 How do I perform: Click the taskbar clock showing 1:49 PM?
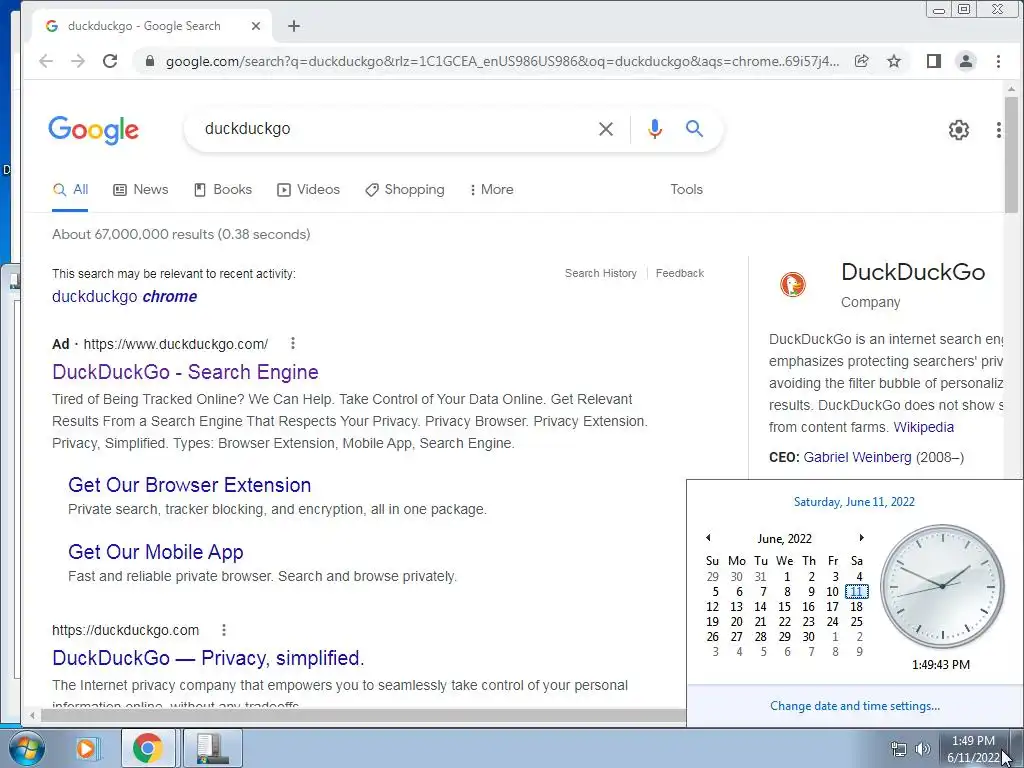(x=973, y=748)
